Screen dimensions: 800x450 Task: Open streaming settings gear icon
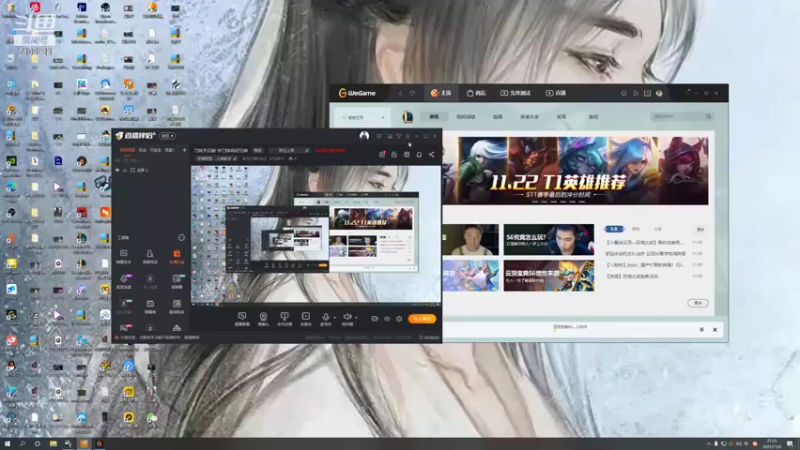tap(399, 319)
